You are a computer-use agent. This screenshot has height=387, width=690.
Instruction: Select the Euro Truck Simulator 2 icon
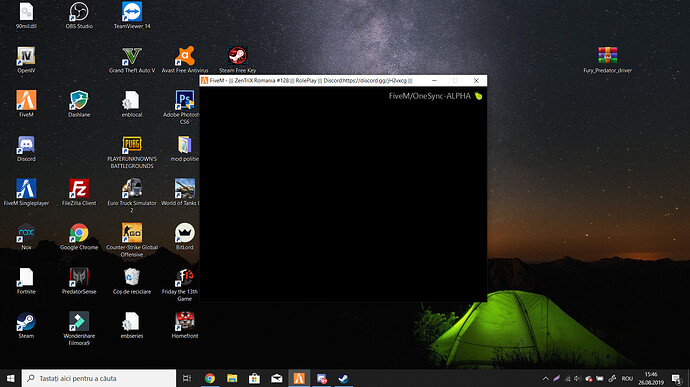(132, 195)
